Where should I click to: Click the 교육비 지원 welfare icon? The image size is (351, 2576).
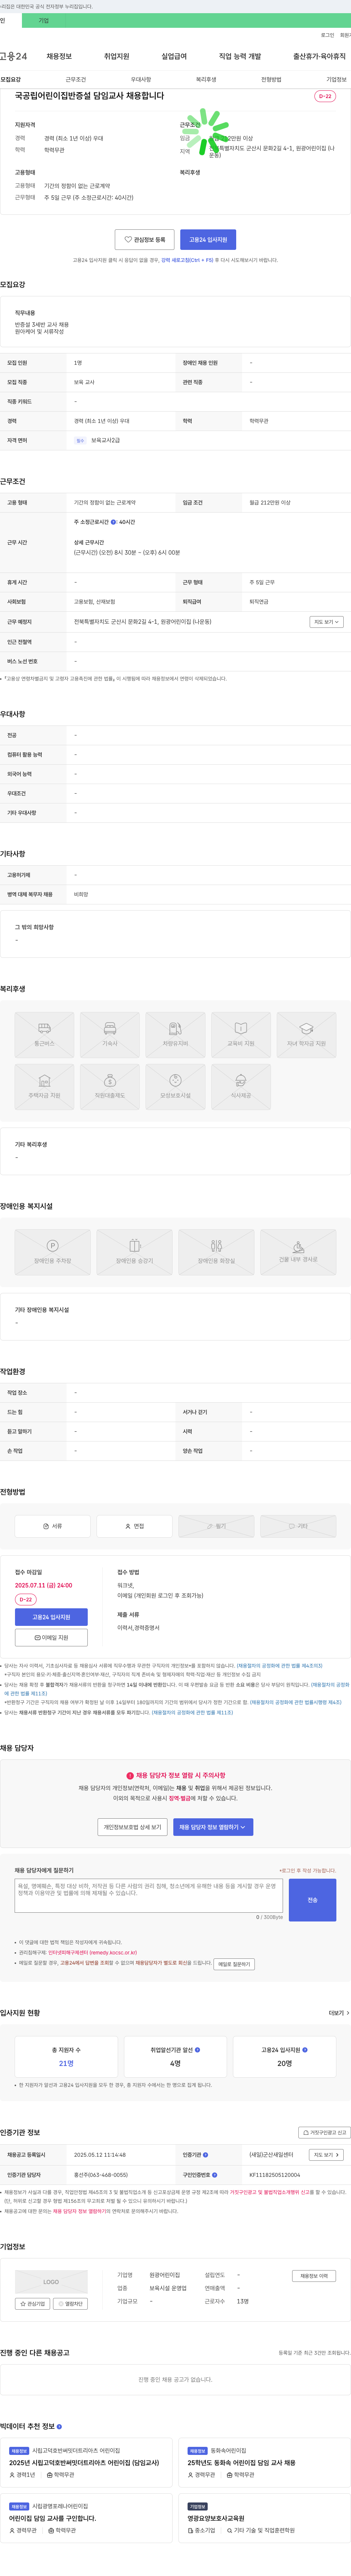(241, 1035)
